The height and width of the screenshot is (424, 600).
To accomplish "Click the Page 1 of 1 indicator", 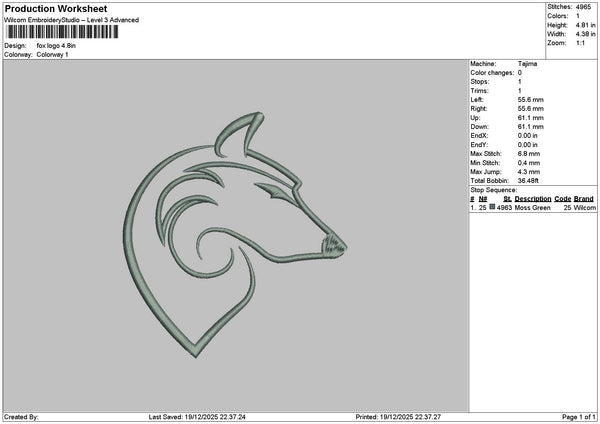I will click(579, 417).
